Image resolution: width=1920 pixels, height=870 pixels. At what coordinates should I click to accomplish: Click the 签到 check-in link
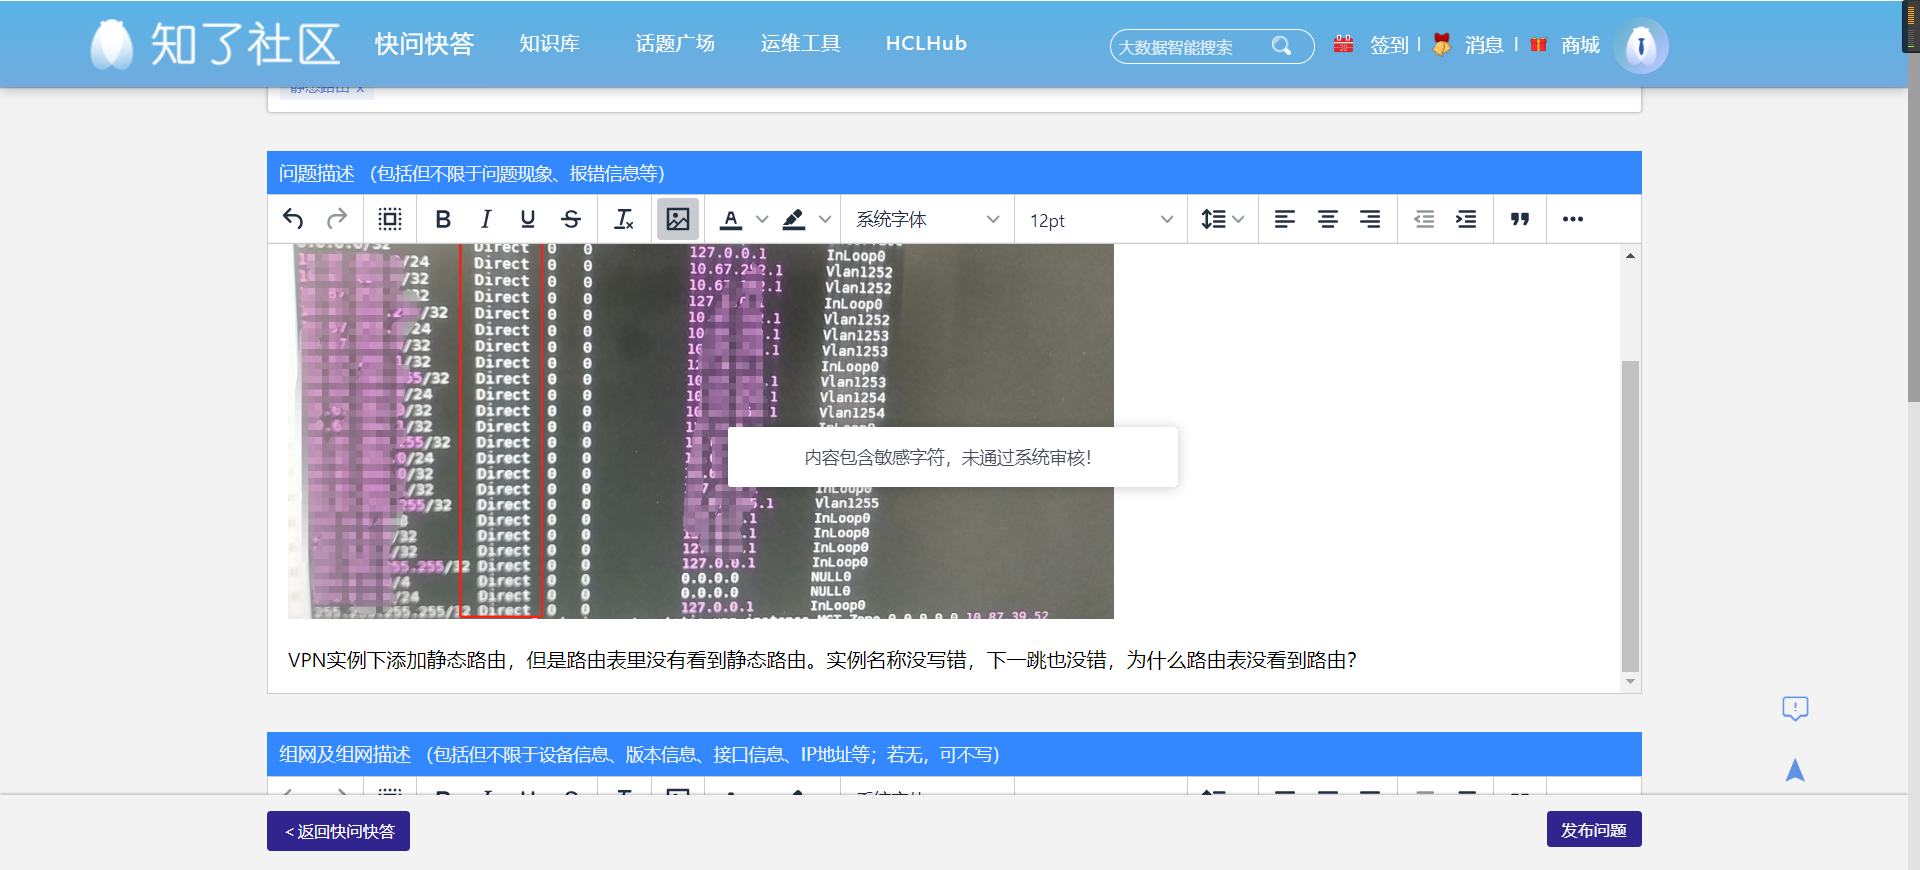[x=1389, y=45]
